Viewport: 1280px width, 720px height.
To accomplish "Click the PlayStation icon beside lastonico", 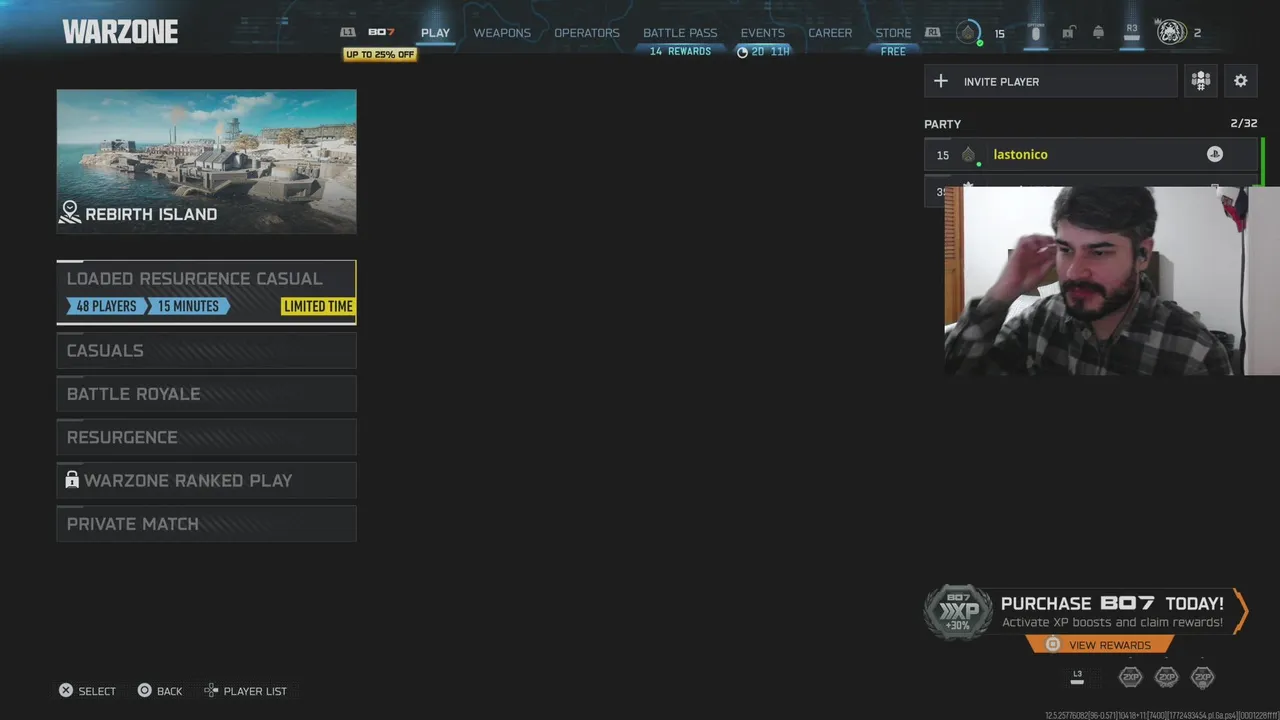I will [1214, 154].
